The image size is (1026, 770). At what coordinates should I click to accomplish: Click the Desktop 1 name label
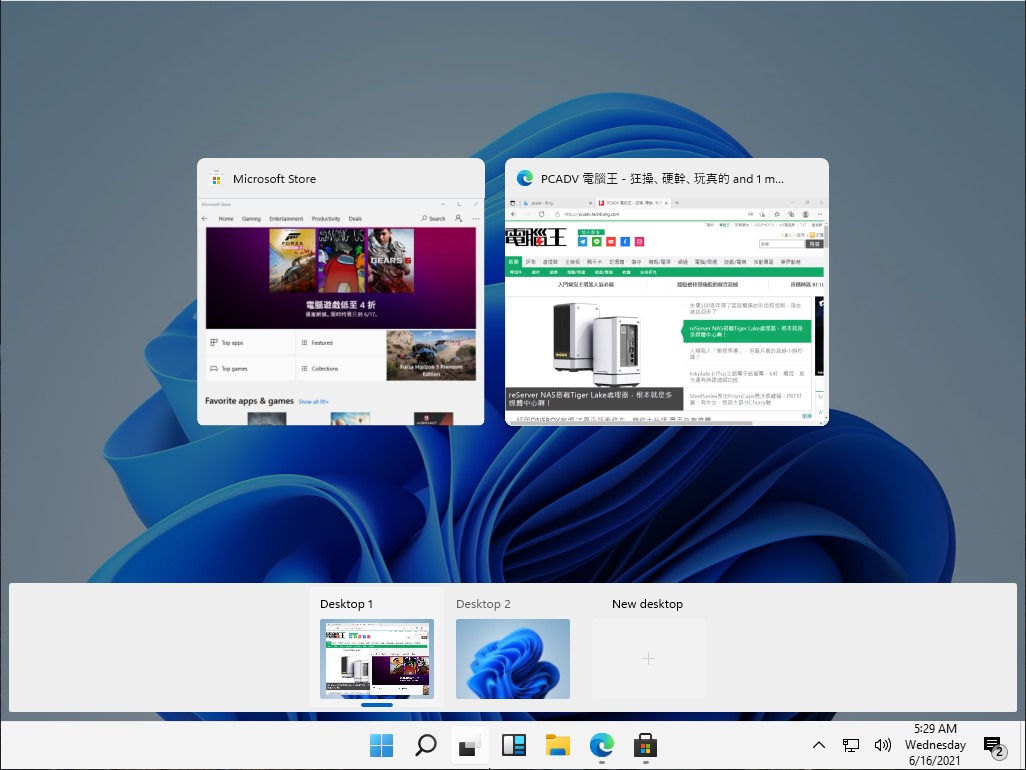pyautogui.click(x=346, y=604)
